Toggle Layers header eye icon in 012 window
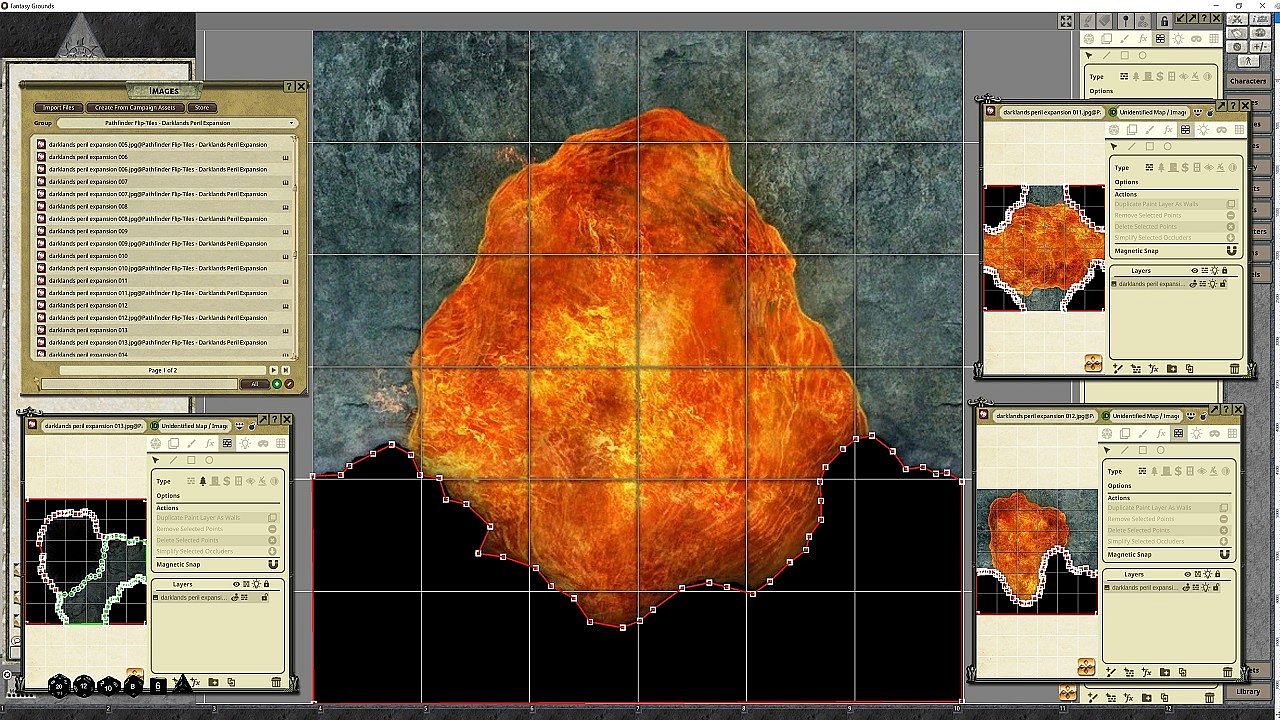The image size is (1280, 720). [1188, 575]
